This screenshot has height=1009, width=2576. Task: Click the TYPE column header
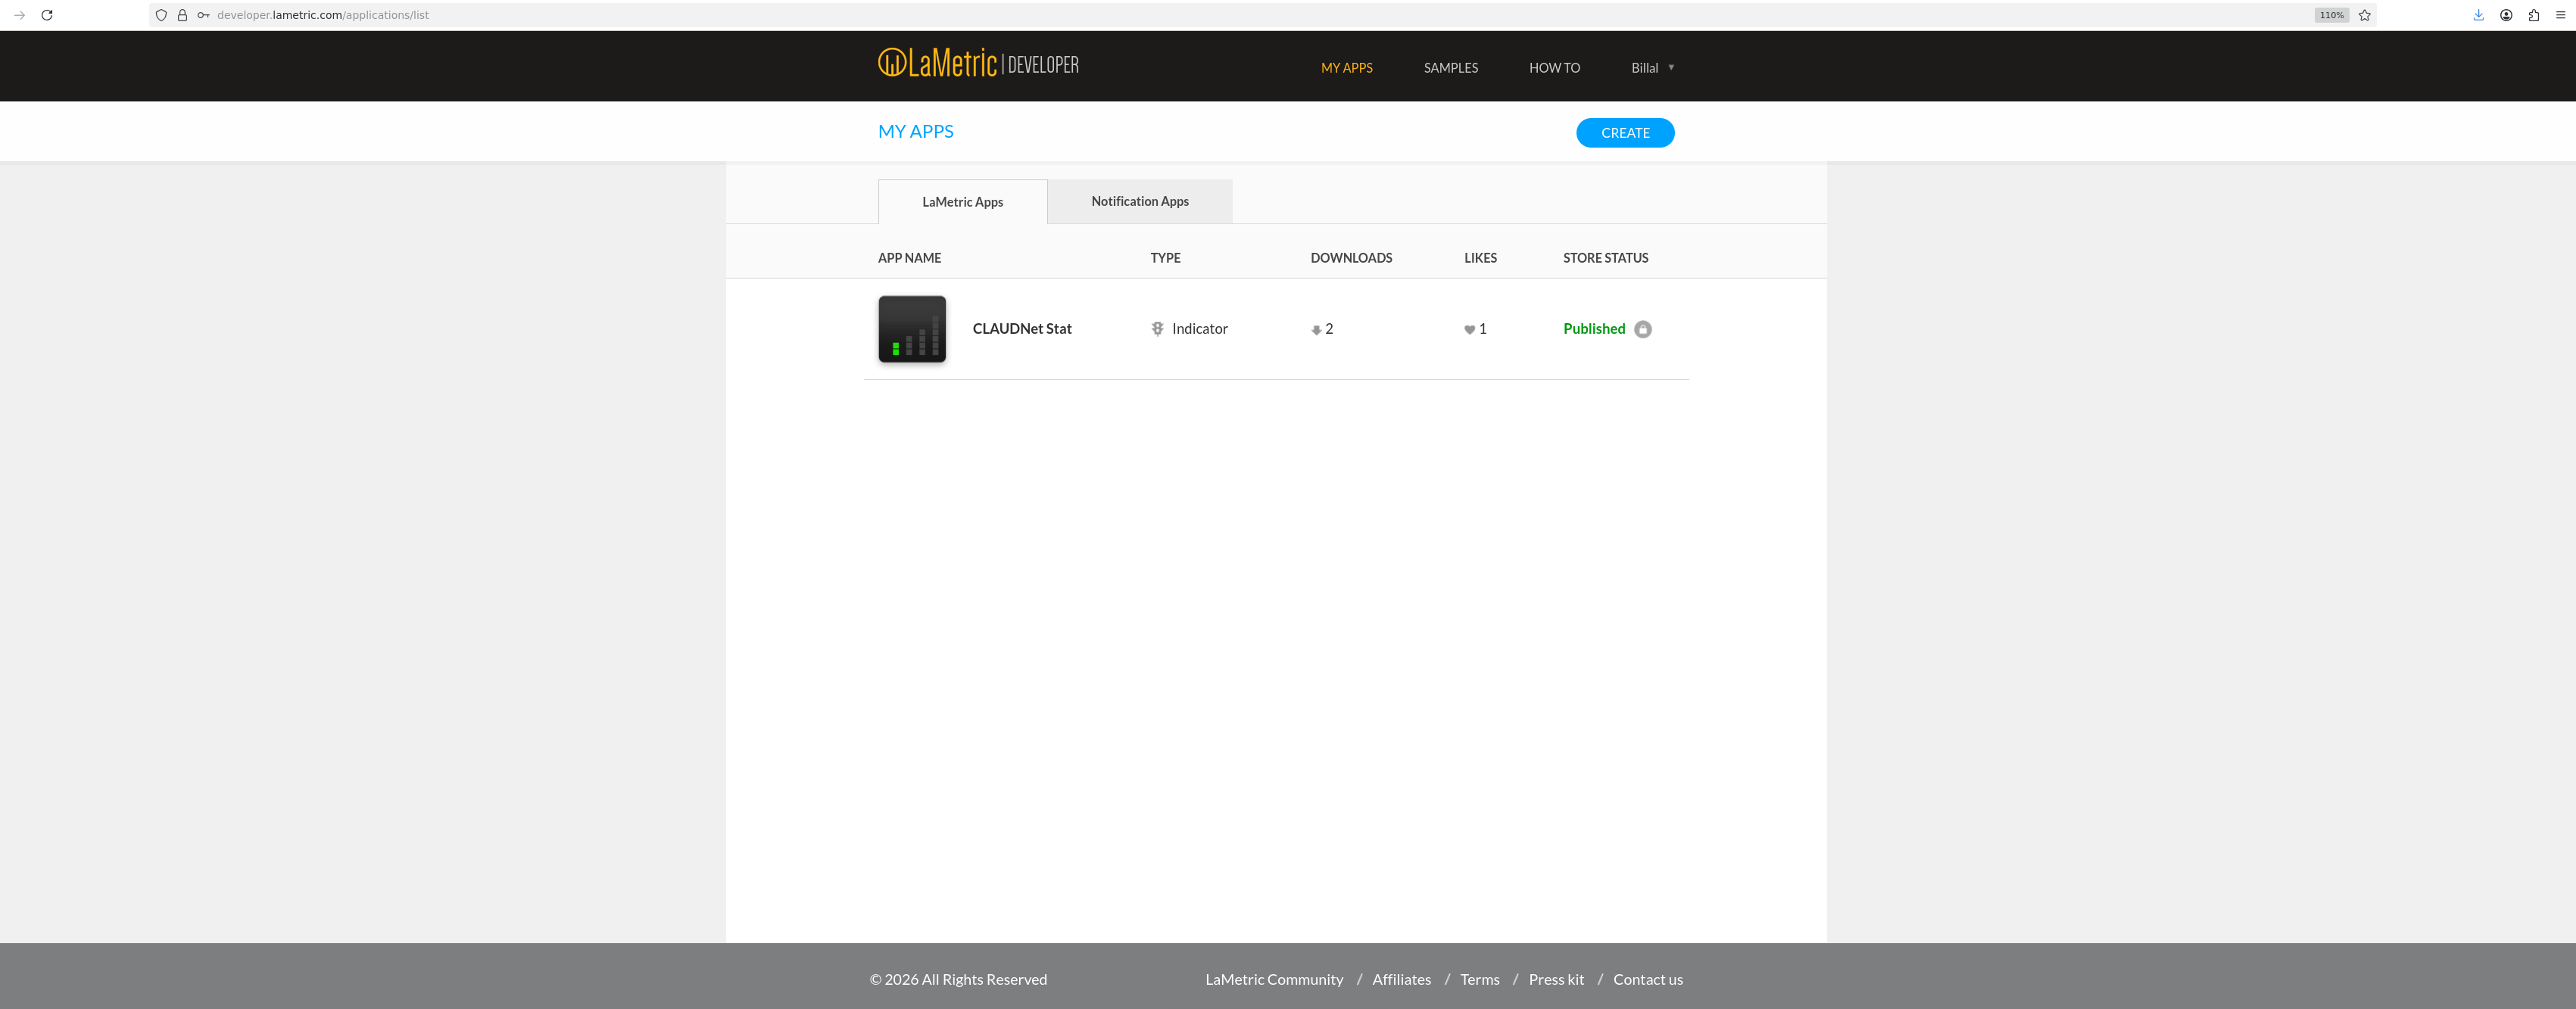point(1165,258)
